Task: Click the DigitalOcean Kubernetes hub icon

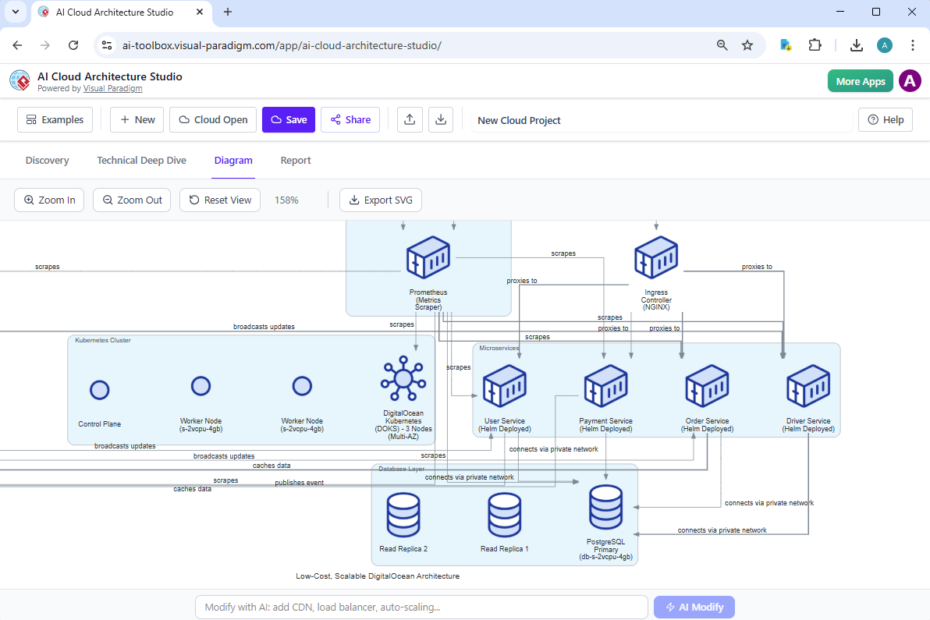Action: (x=403, y=379)
